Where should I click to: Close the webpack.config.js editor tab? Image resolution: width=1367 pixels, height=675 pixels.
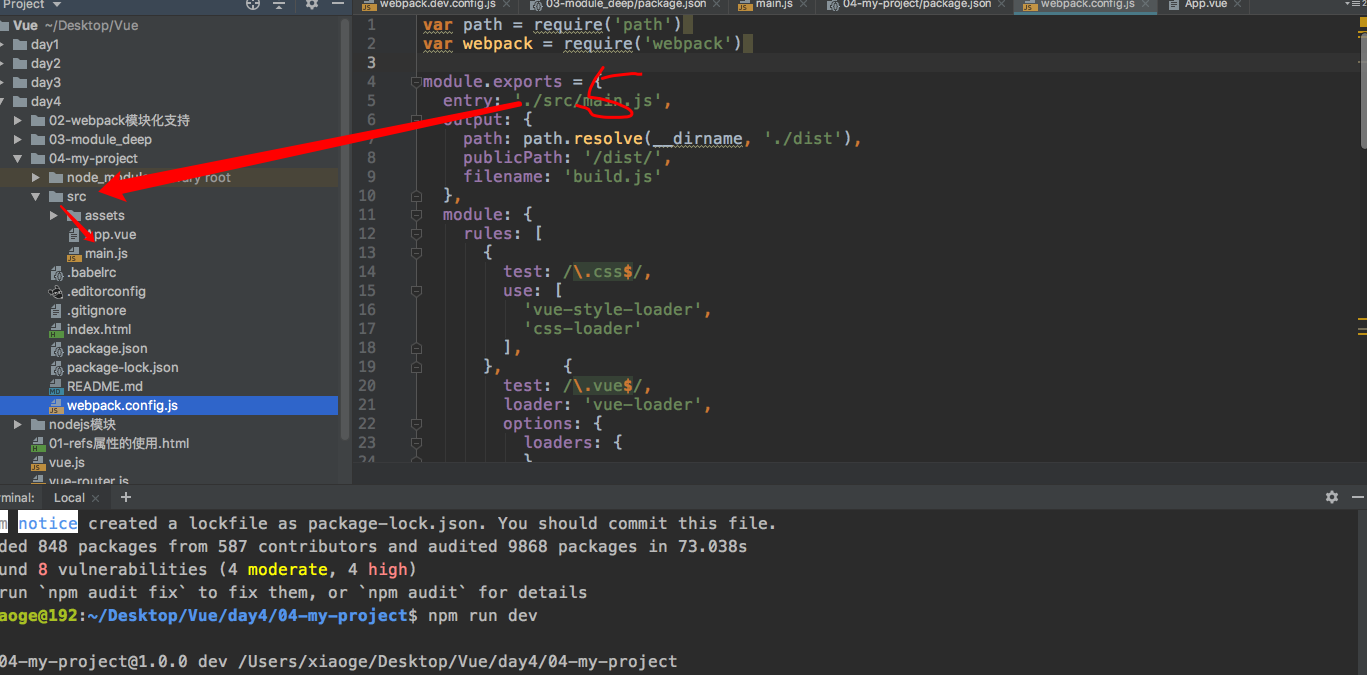pos(1144,4)
